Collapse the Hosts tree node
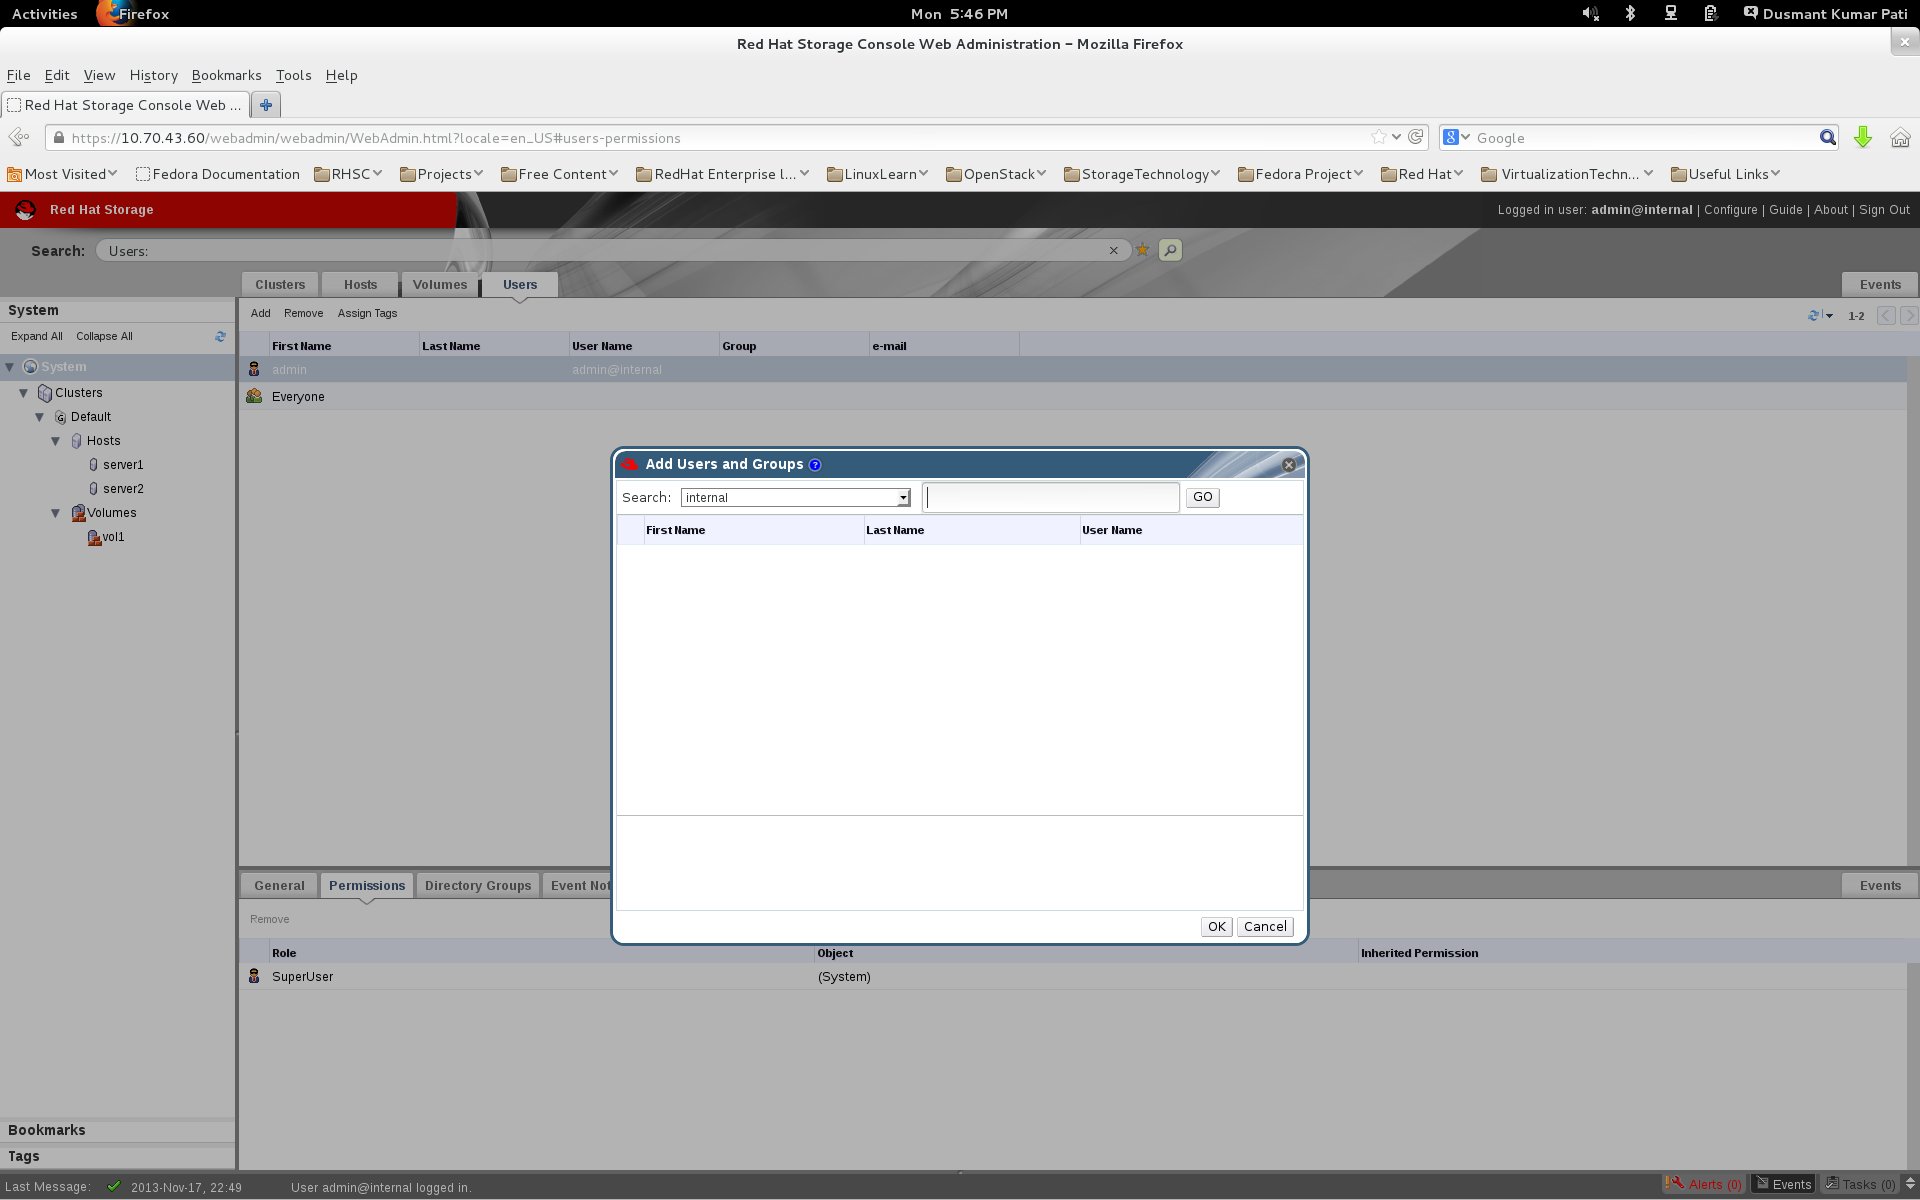The height and width of the screenshot is (1200, 1920). [x=56, y=441]
